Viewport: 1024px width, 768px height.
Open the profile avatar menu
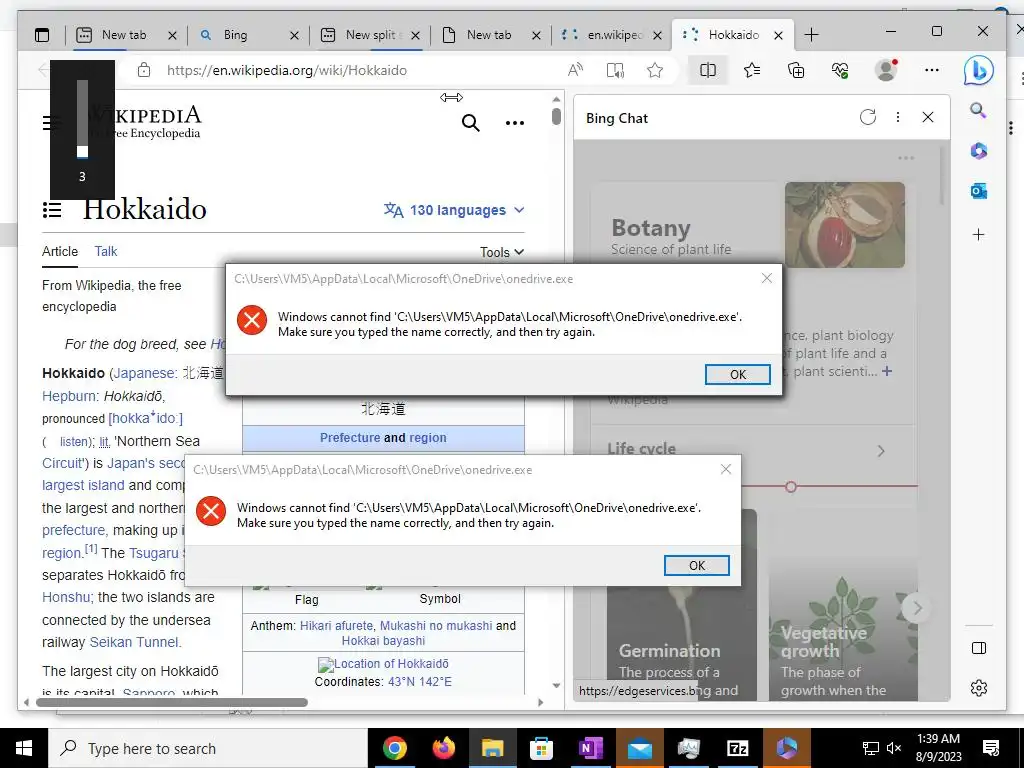coord(886,70)
